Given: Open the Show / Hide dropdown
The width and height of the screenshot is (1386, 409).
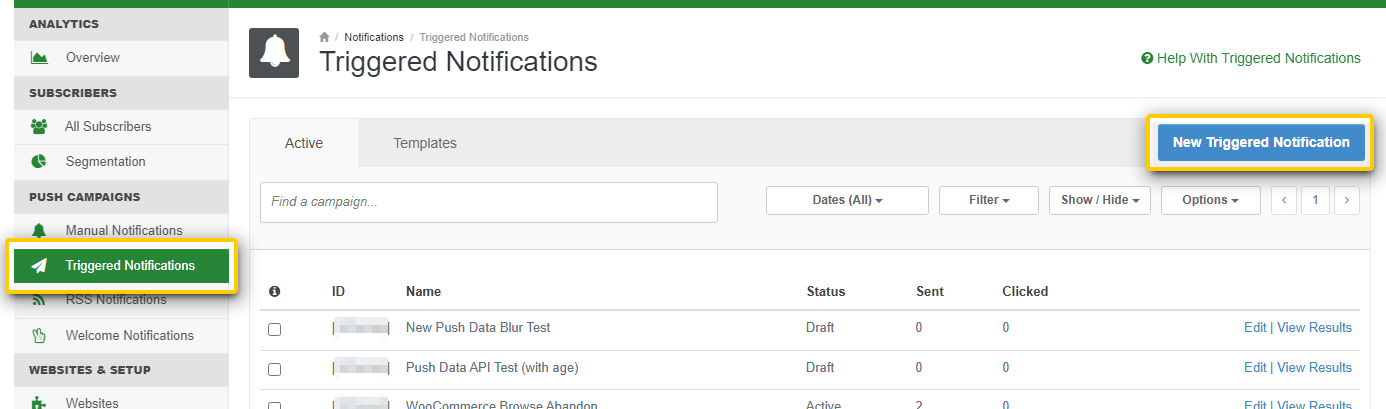Looking at the screenshot, I should click(1099, 200).
